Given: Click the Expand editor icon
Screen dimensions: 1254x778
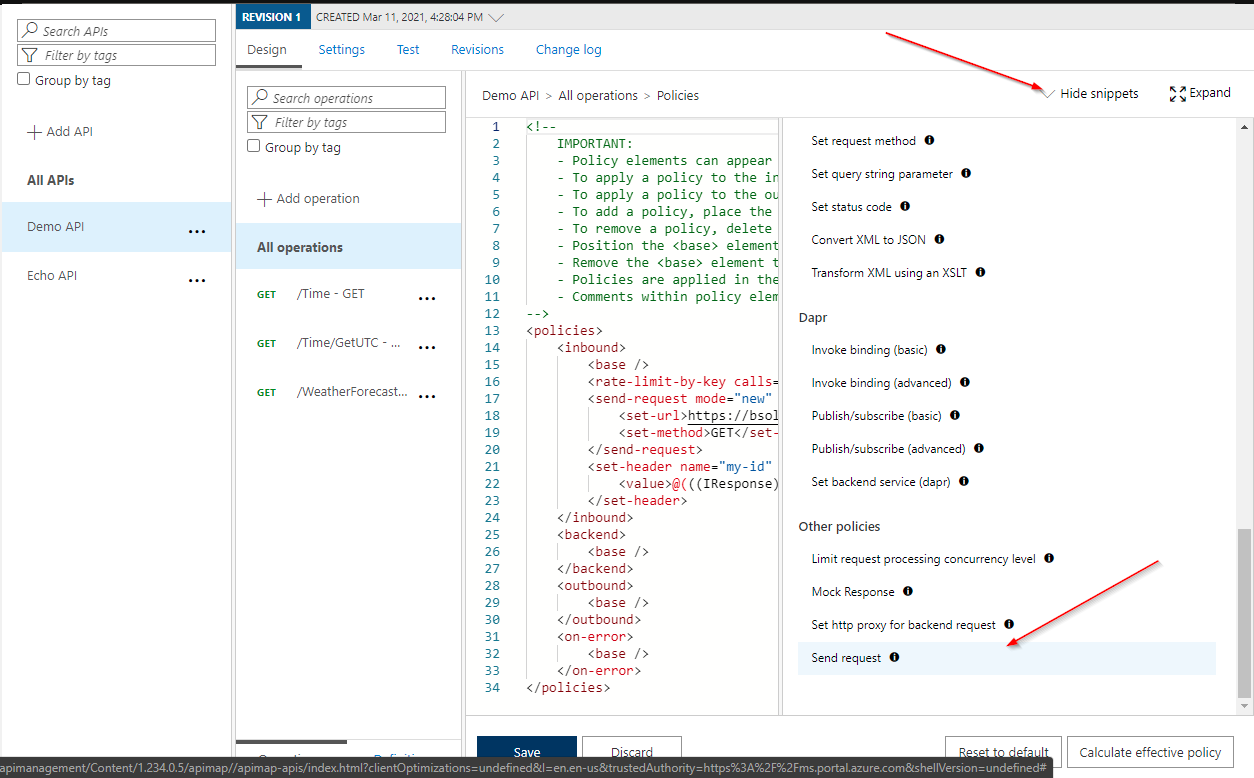Looking at the screenshot, I should [x=1177, y=93].
